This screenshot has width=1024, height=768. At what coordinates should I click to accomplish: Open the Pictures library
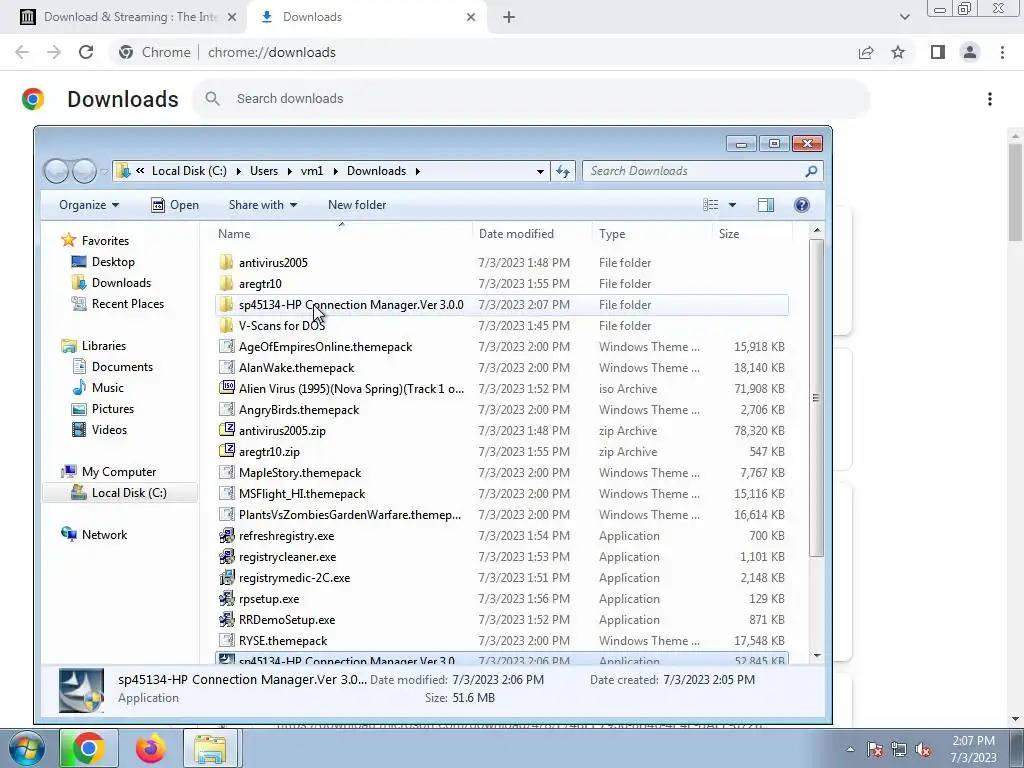click(x=112, y=408)
